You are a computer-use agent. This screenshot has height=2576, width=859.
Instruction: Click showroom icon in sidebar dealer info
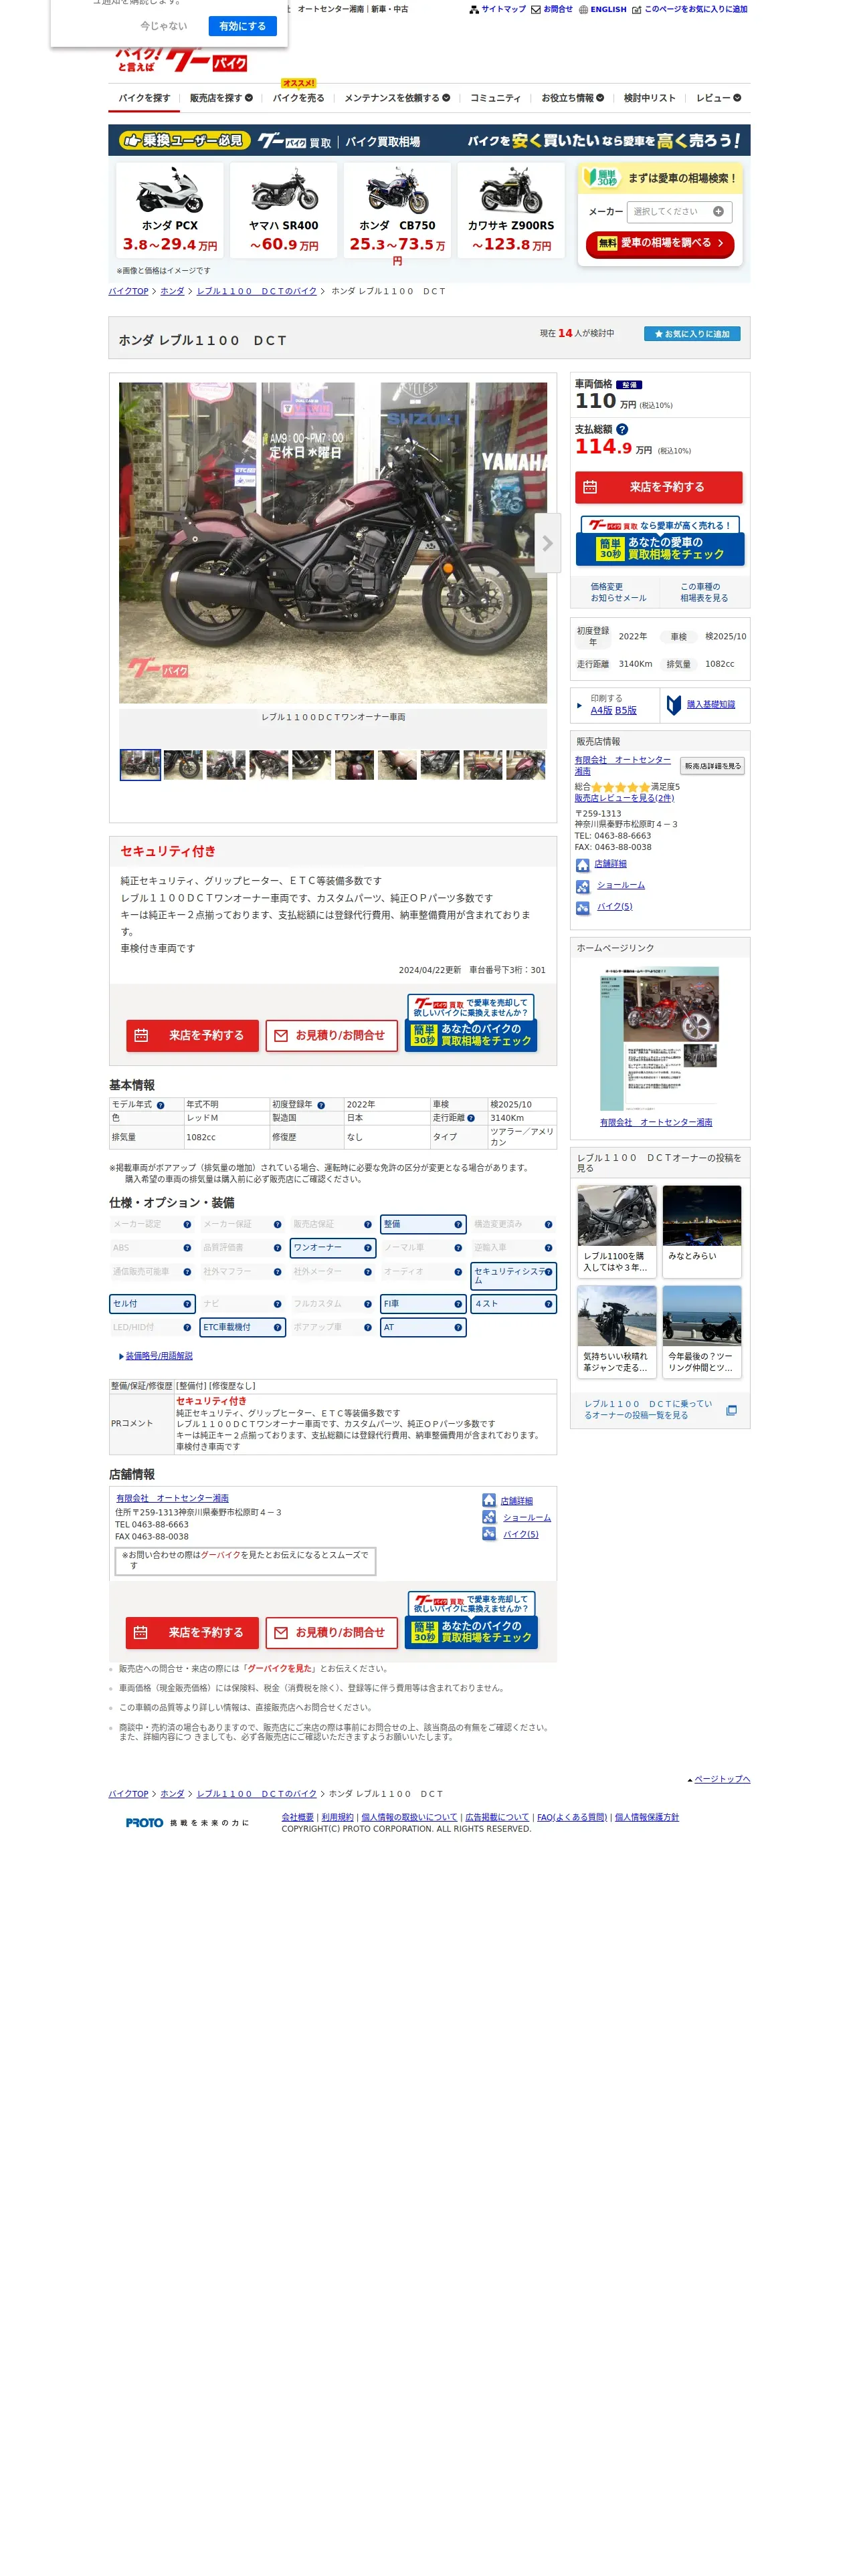582,887
